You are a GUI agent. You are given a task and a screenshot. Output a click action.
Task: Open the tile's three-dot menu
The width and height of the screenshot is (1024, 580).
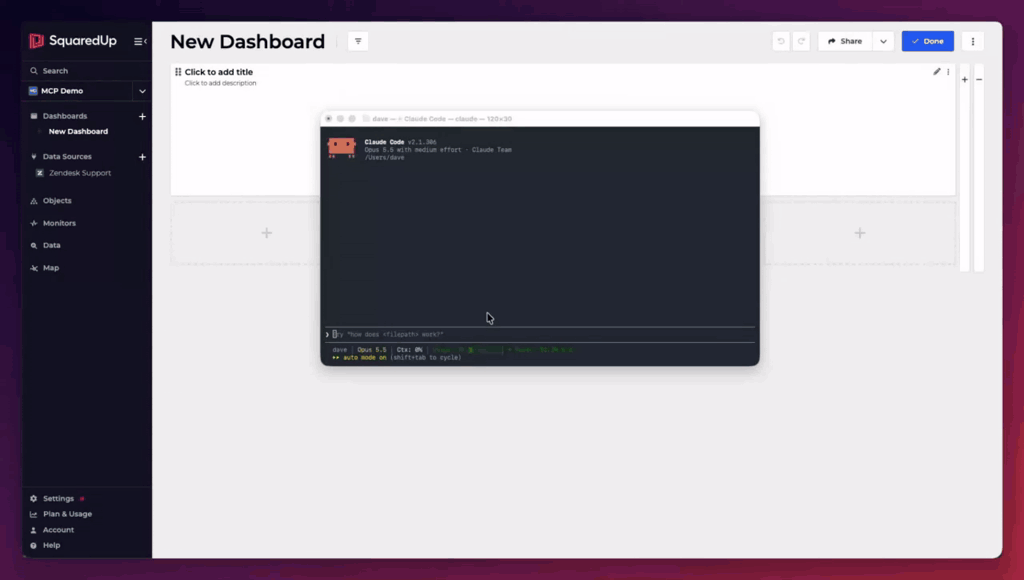(x=948, y=72)
